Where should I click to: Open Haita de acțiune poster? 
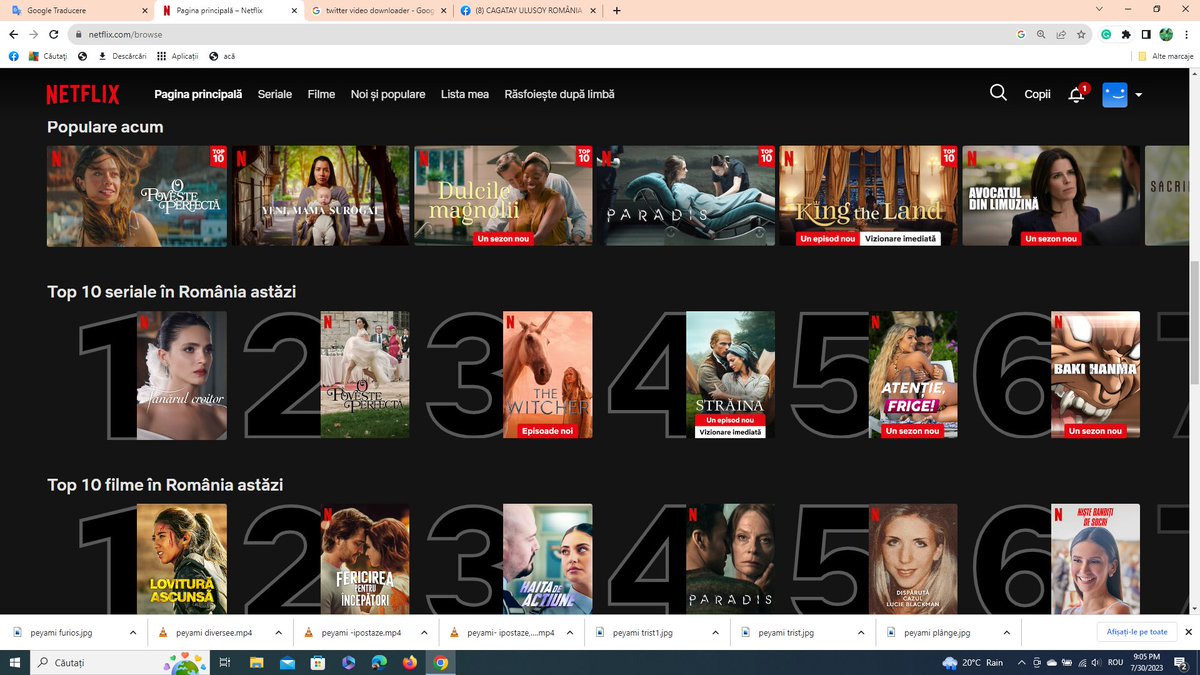click(x=548, y=559)
